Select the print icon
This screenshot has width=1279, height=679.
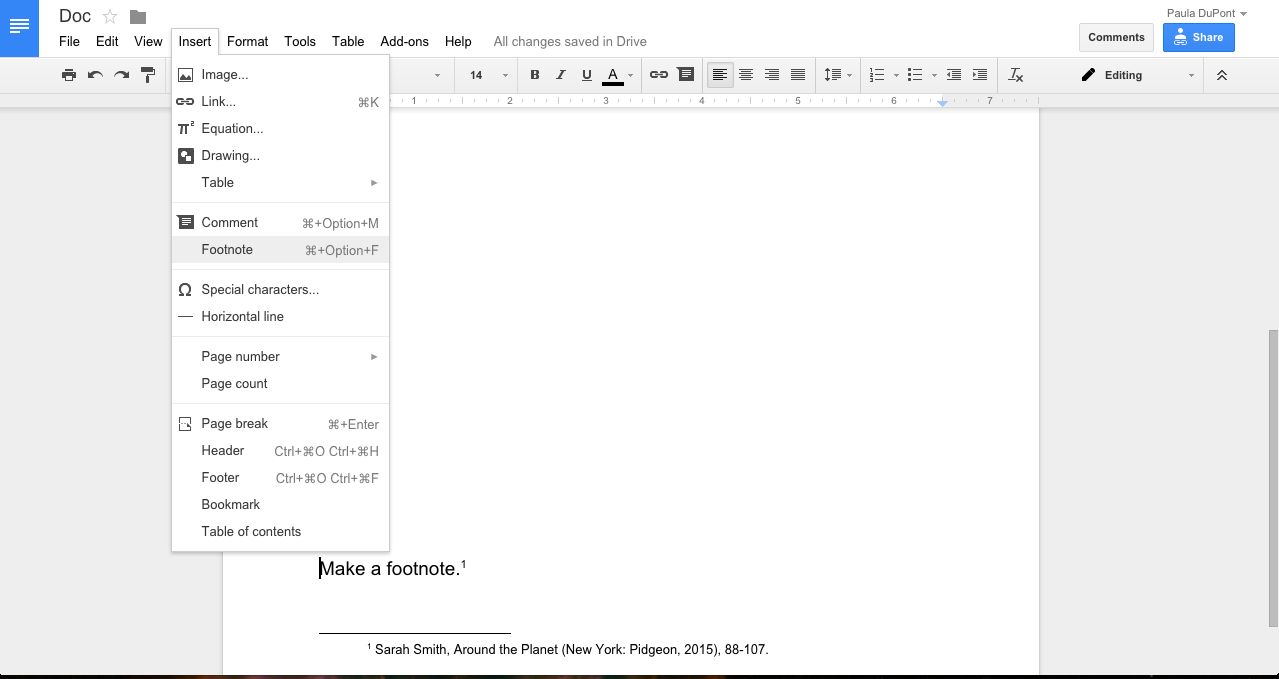coord(69,74)
